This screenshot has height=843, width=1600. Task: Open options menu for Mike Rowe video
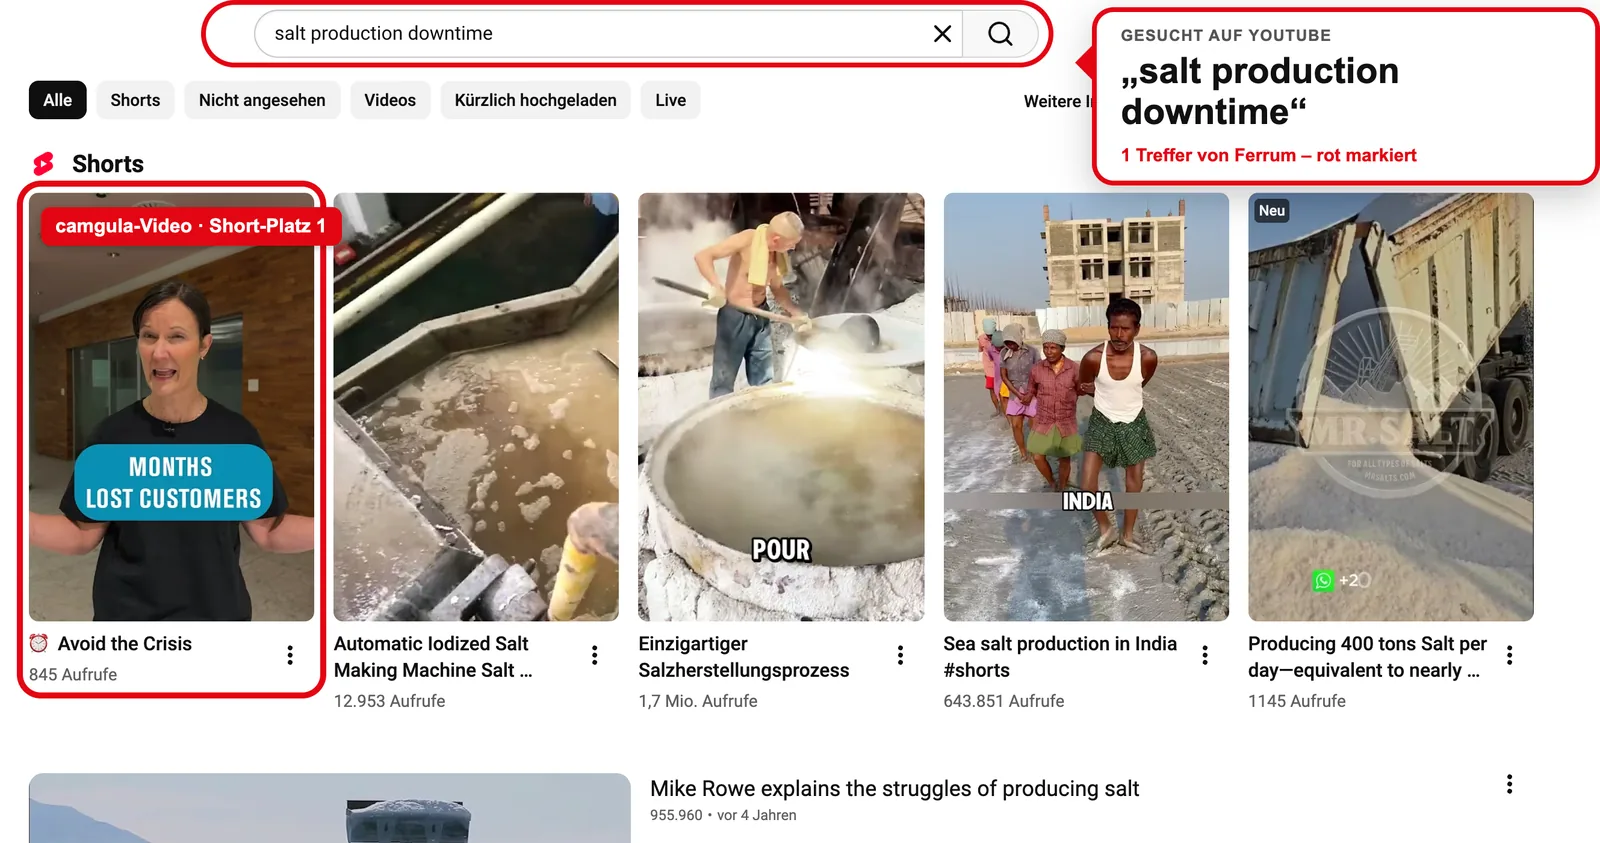coord(1510,784)
